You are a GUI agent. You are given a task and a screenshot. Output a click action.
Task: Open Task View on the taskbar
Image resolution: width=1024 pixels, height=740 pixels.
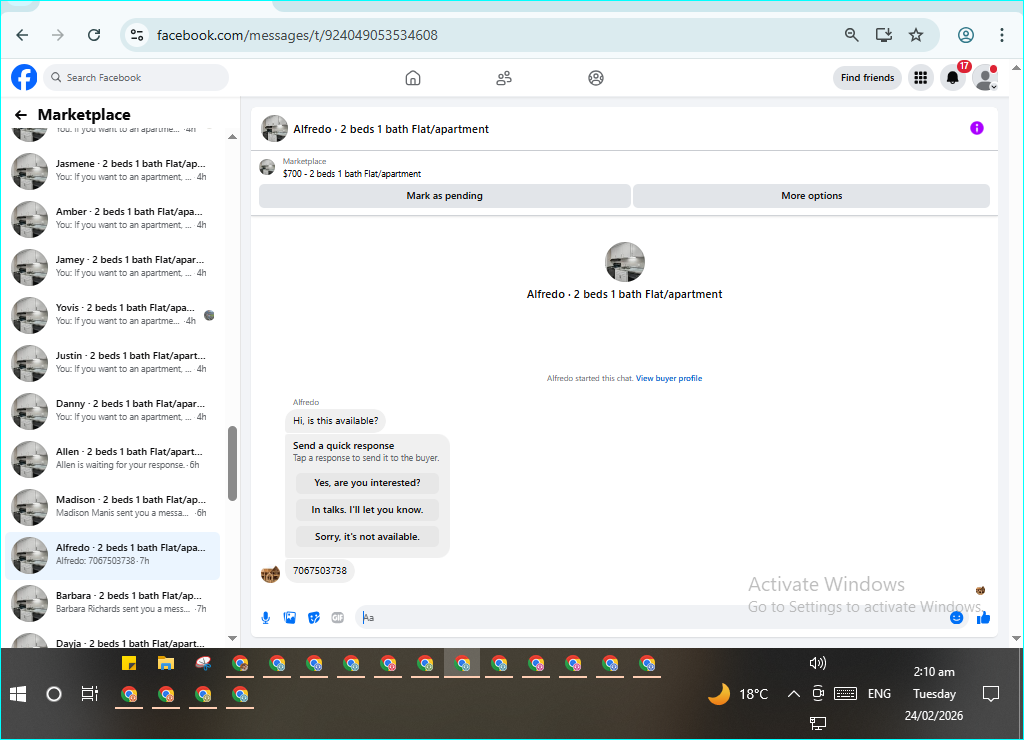click(x=89, y=694)
